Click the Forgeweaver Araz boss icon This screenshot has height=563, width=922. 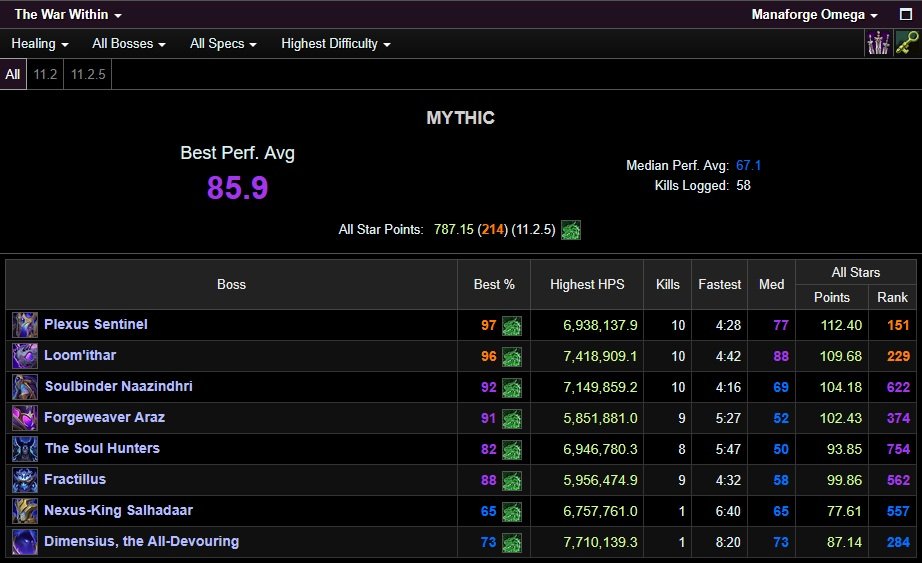[25, 418]
